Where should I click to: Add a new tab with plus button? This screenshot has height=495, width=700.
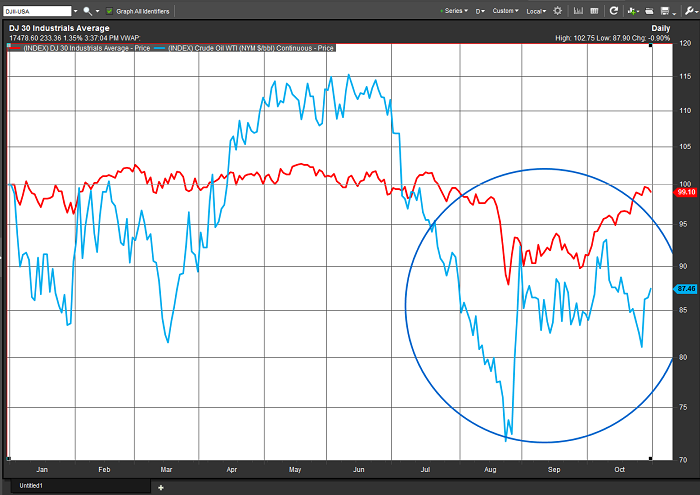[x=161, y=486]
